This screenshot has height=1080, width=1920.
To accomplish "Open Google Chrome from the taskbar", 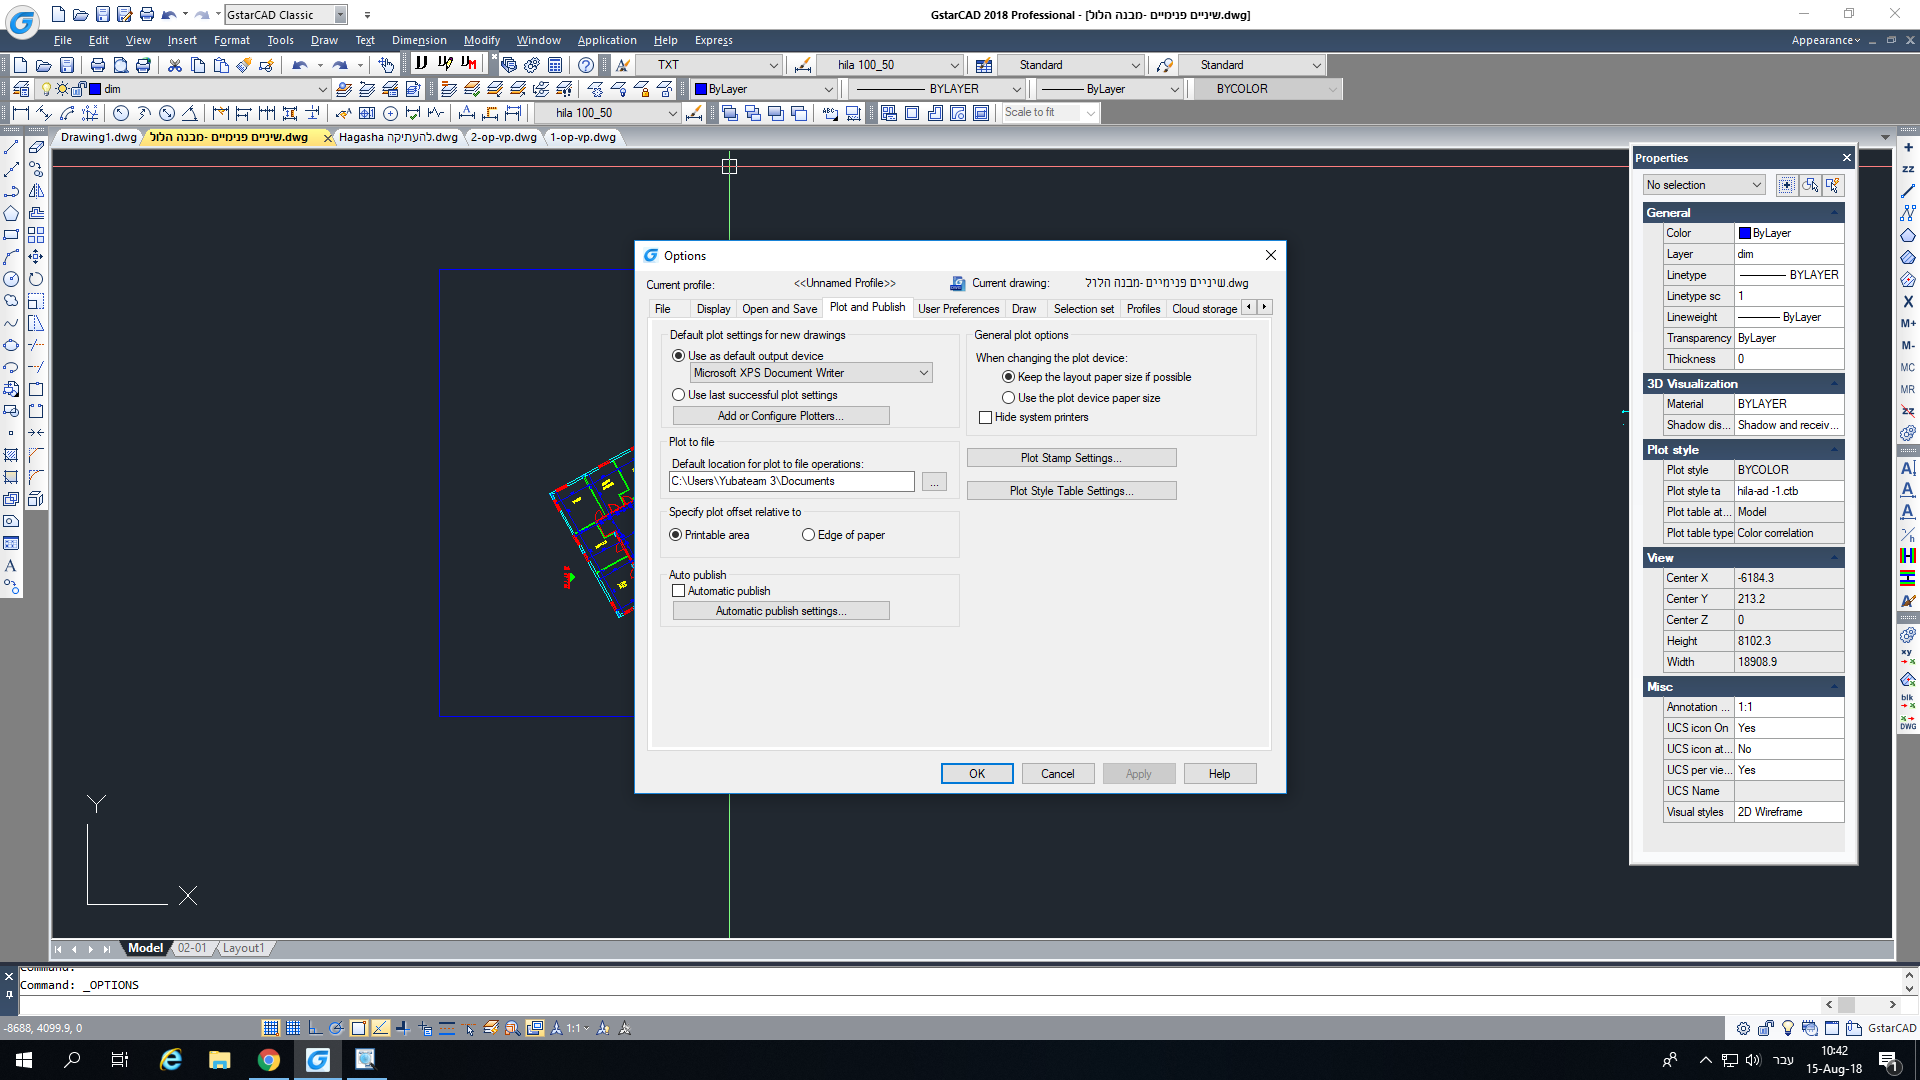I will 269,1060.
